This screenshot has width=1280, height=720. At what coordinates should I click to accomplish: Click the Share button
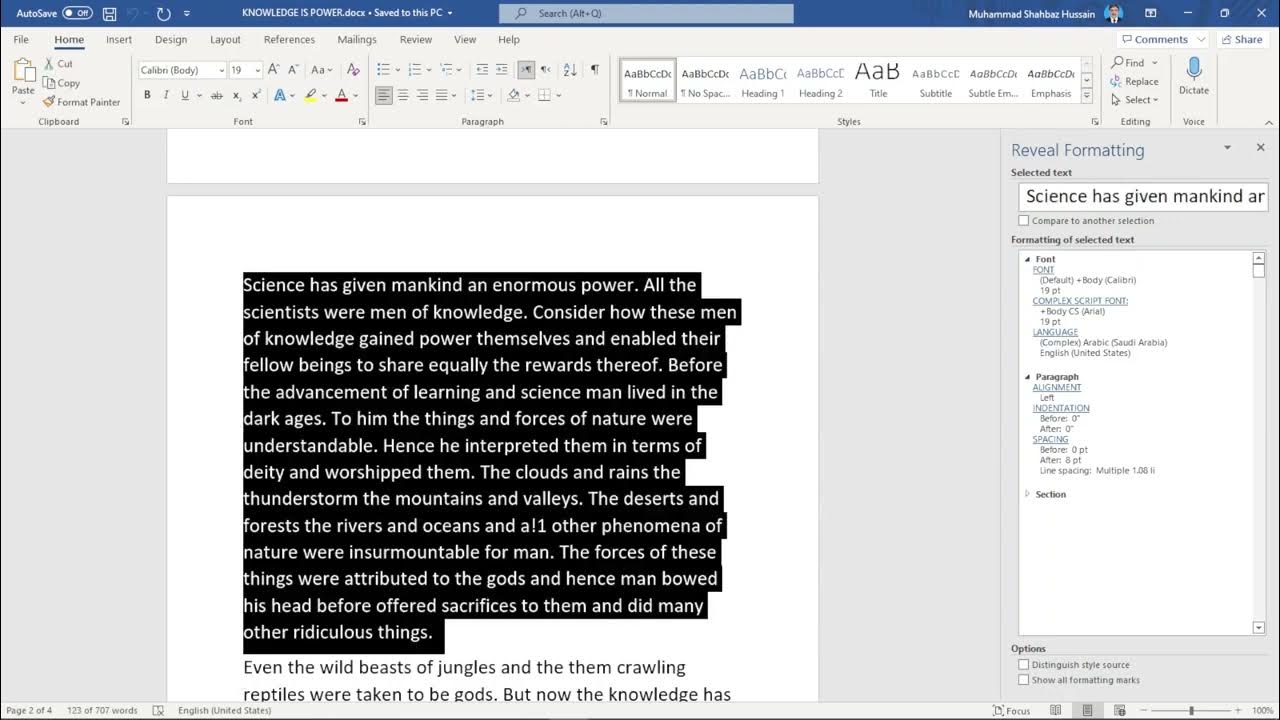coord(1241,40)
